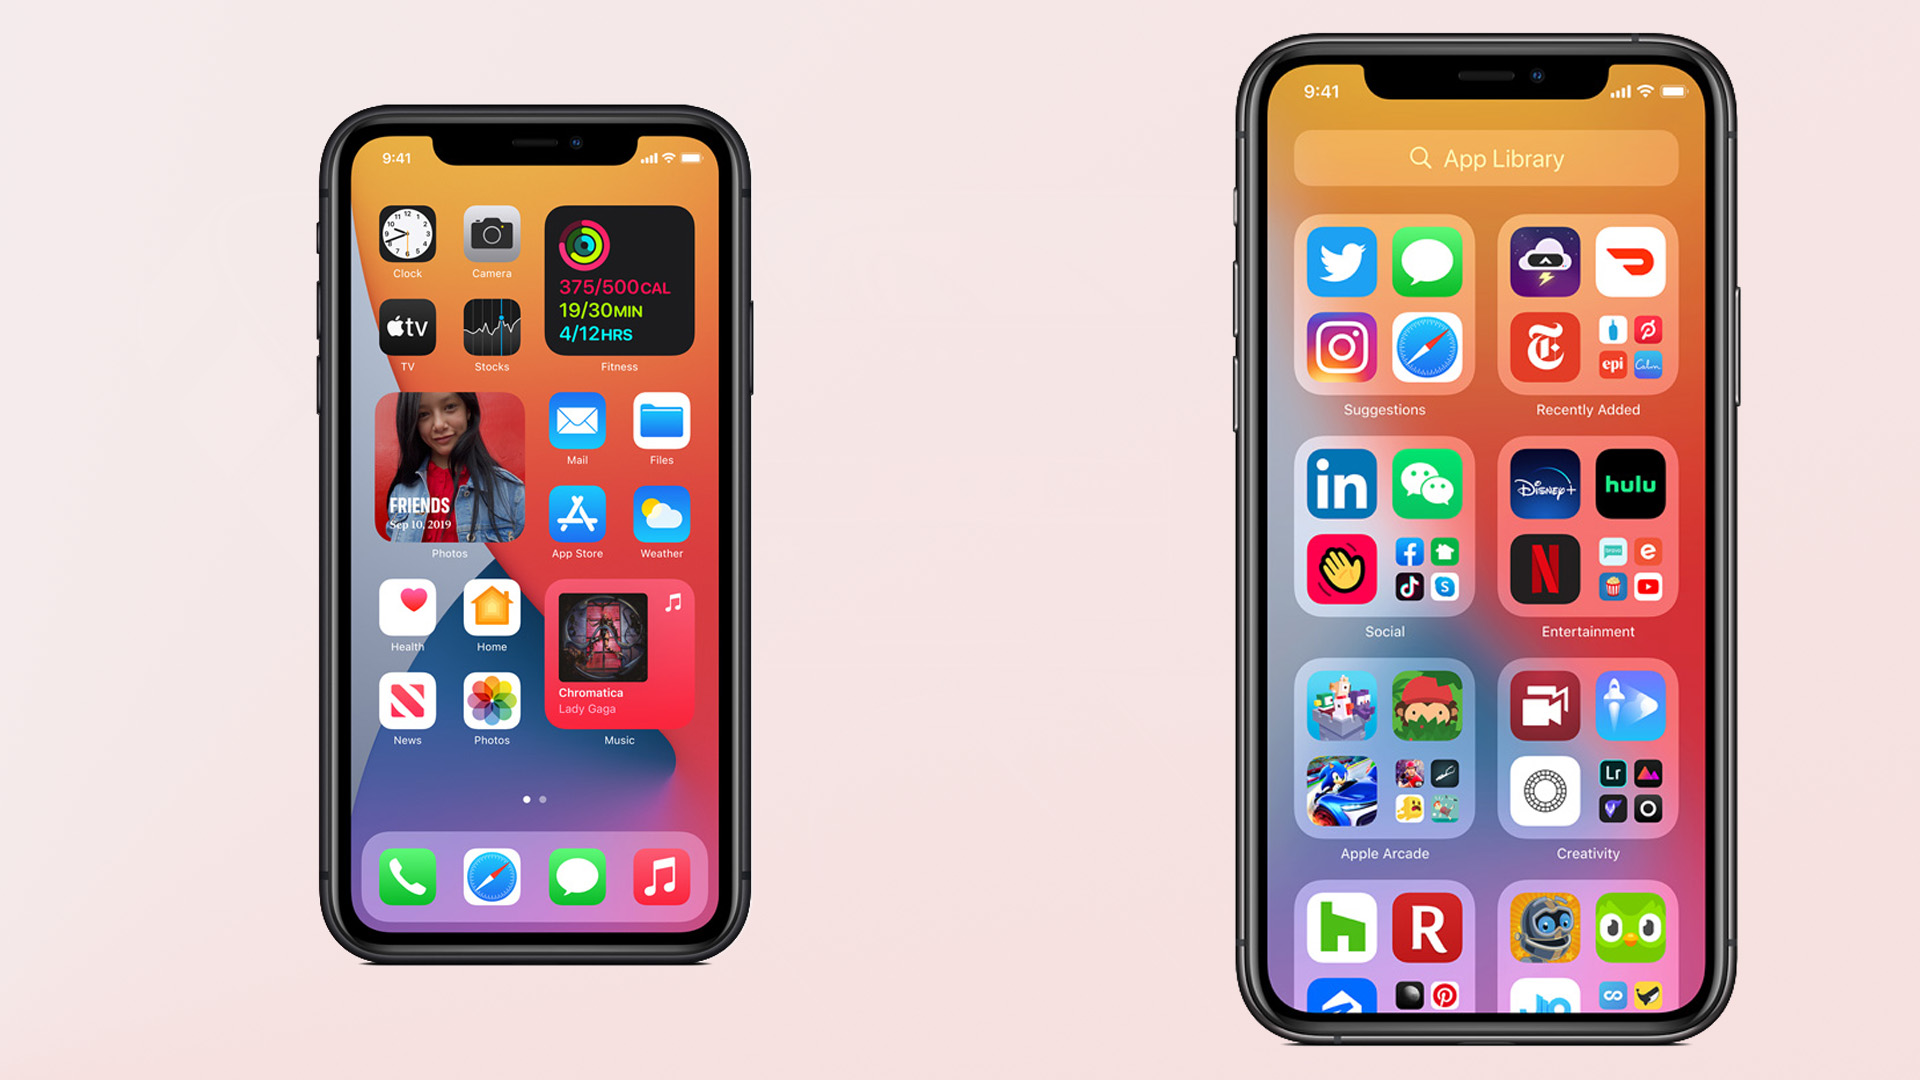Open the Twitter app
This screenshot has width=1920, height=1080.
[1340, 262]
